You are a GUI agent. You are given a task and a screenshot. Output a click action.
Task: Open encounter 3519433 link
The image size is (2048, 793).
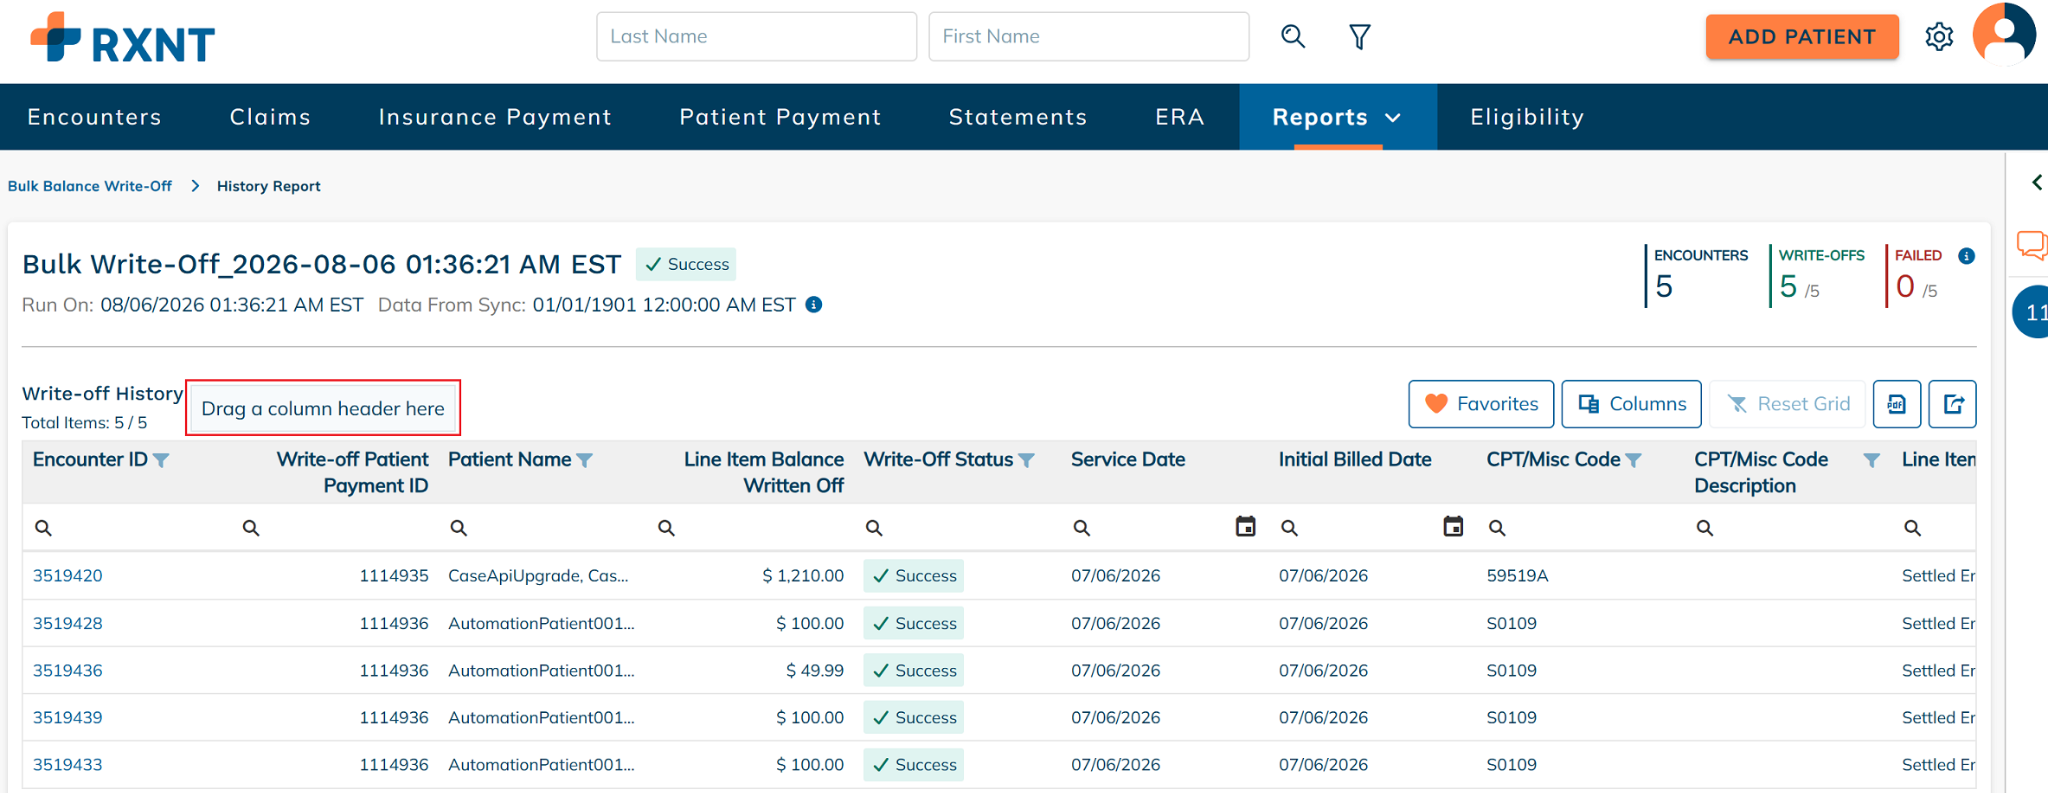click(x=68, y=764)
